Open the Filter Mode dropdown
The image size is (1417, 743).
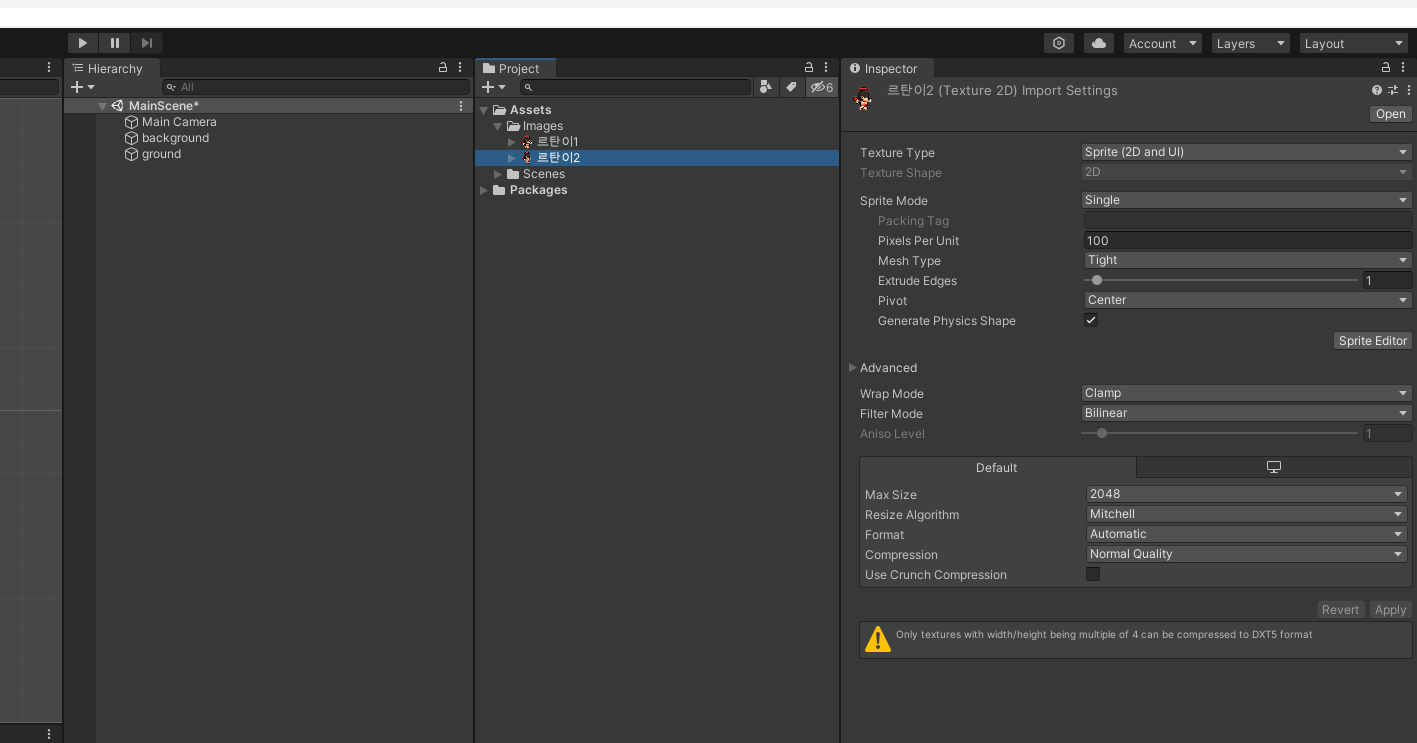tap(1246, 413)
